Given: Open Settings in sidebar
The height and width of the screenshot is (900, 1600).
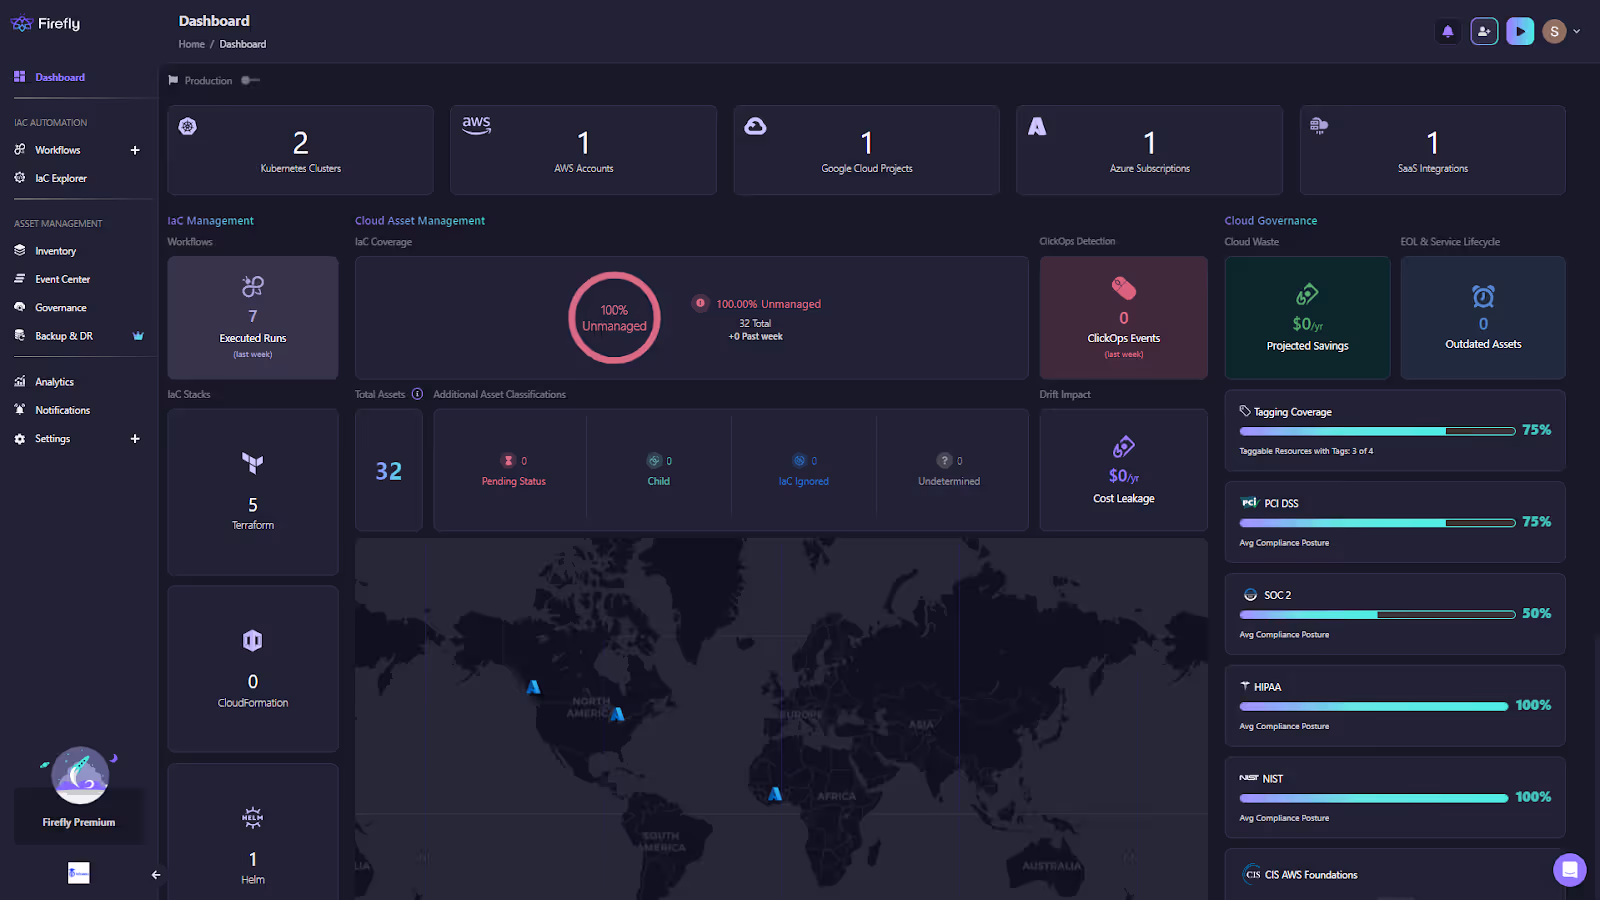Looking at the screenshot, I should point(52,439).
